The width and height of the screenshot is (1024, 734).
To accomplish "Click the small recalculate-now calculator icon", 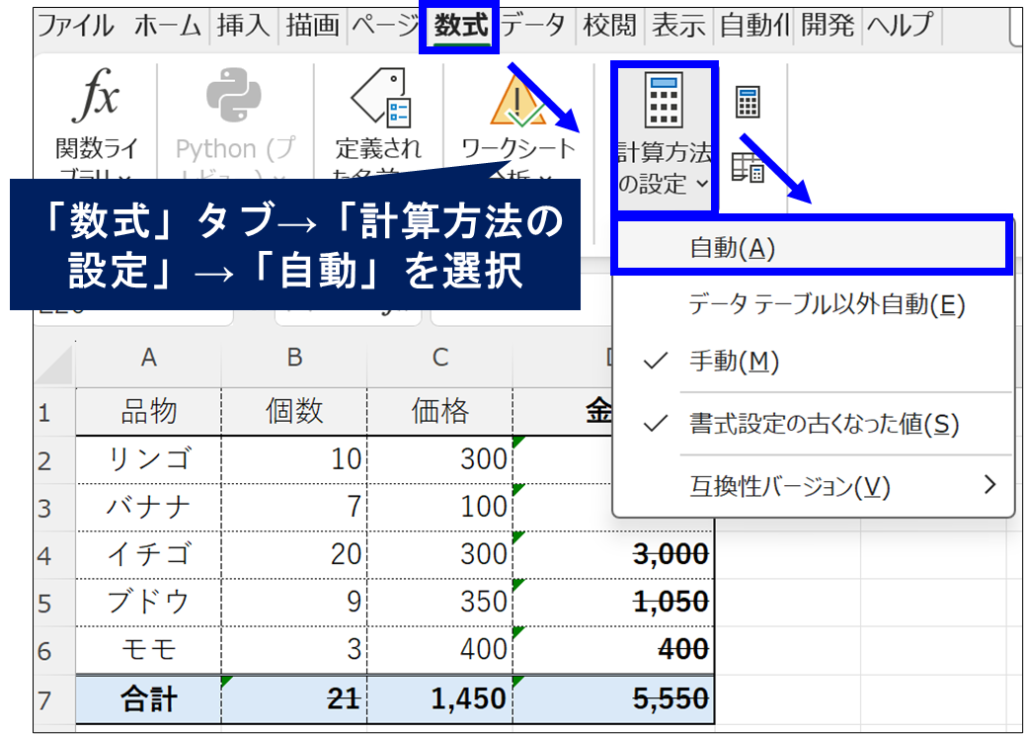I will (747, 102).
